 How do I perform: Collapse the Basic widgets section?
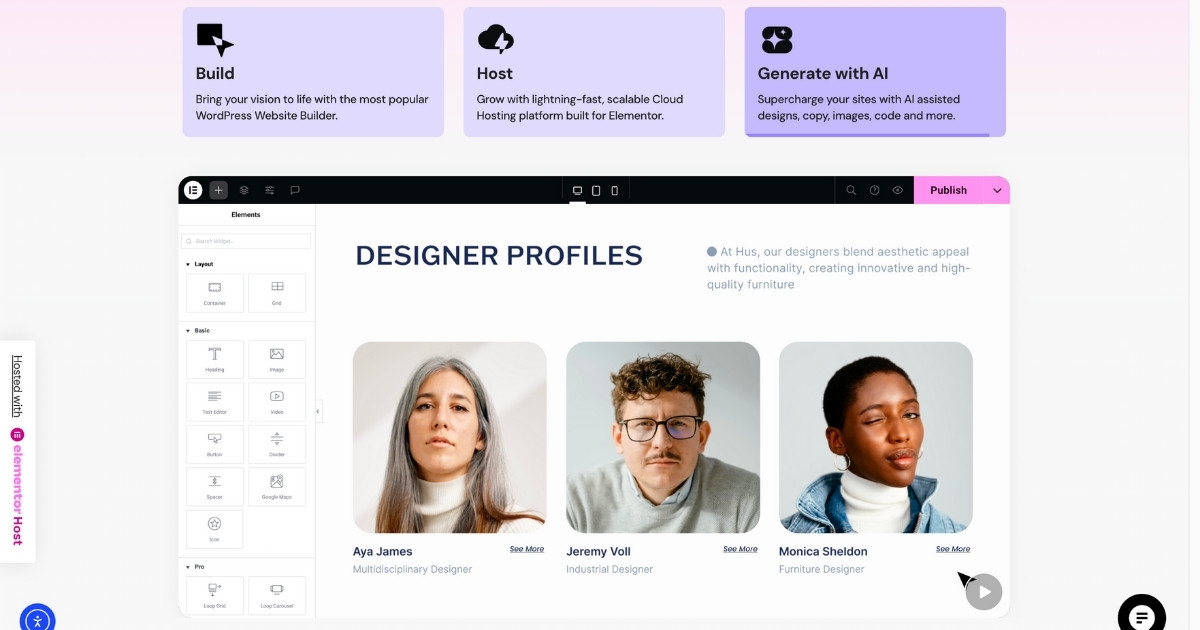[x=187, y=330]
